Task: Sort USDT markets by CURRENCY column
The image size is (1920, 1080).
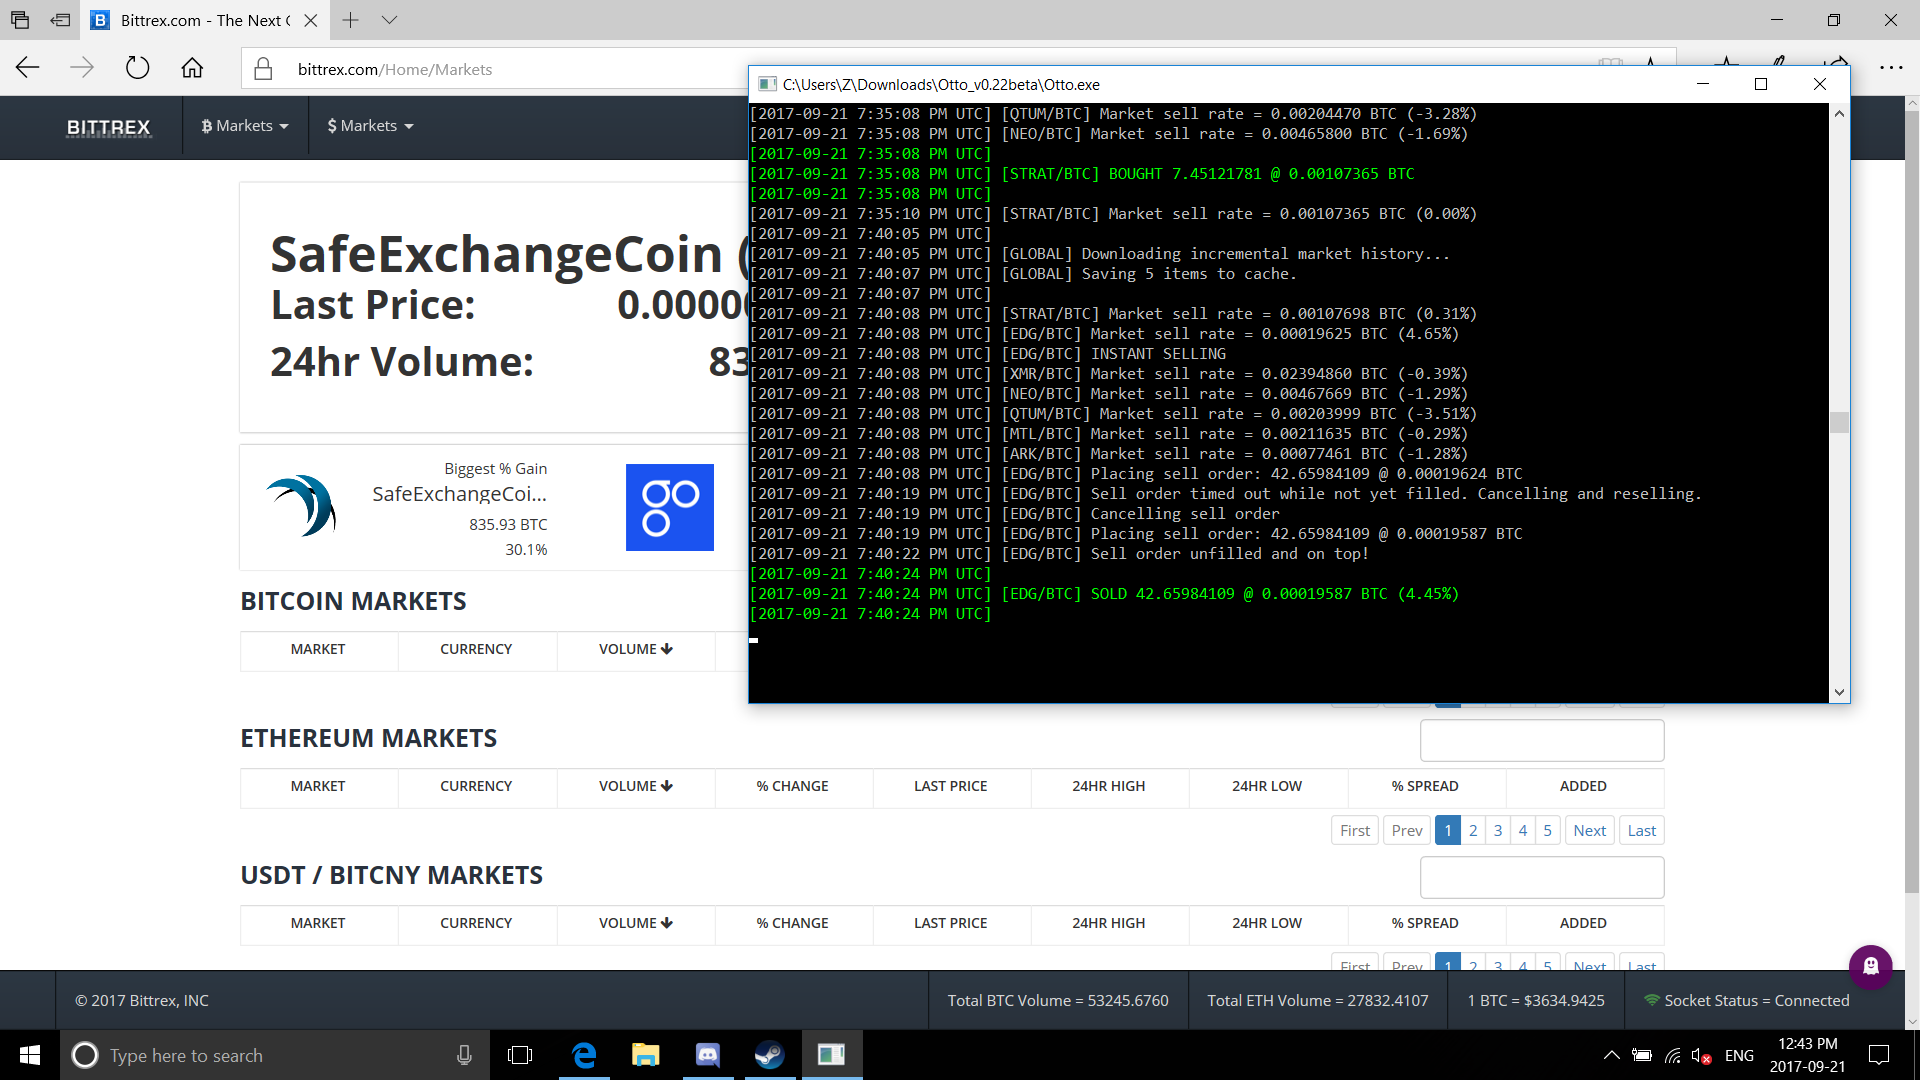Action: point(476,923)
